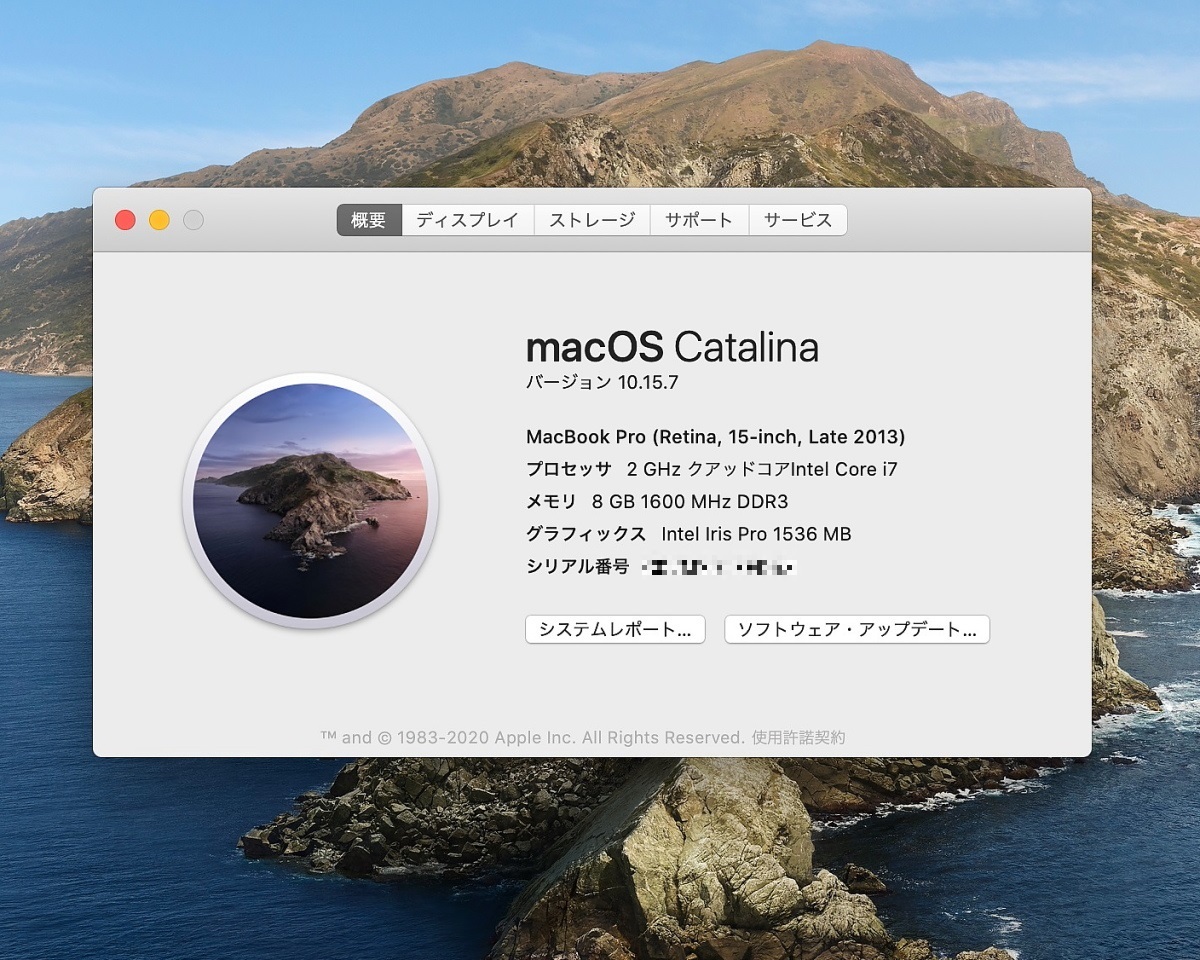
Task: Click the grayed-out zoom window button
Action: click(193, 220)
